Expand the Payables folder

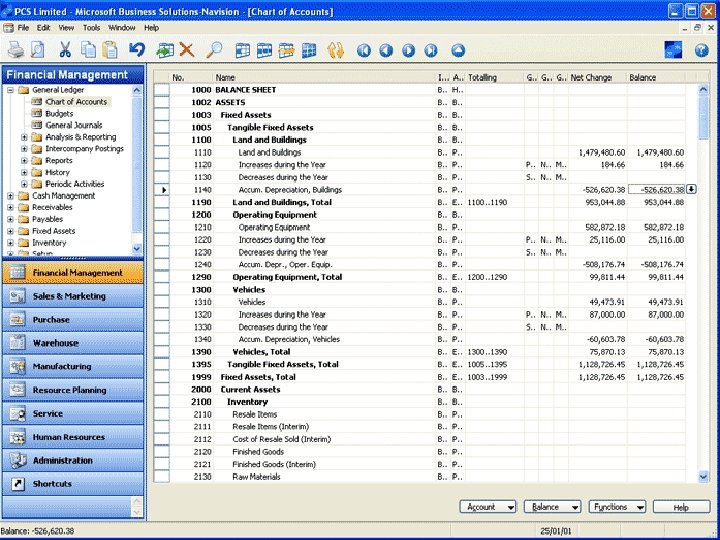11,219
